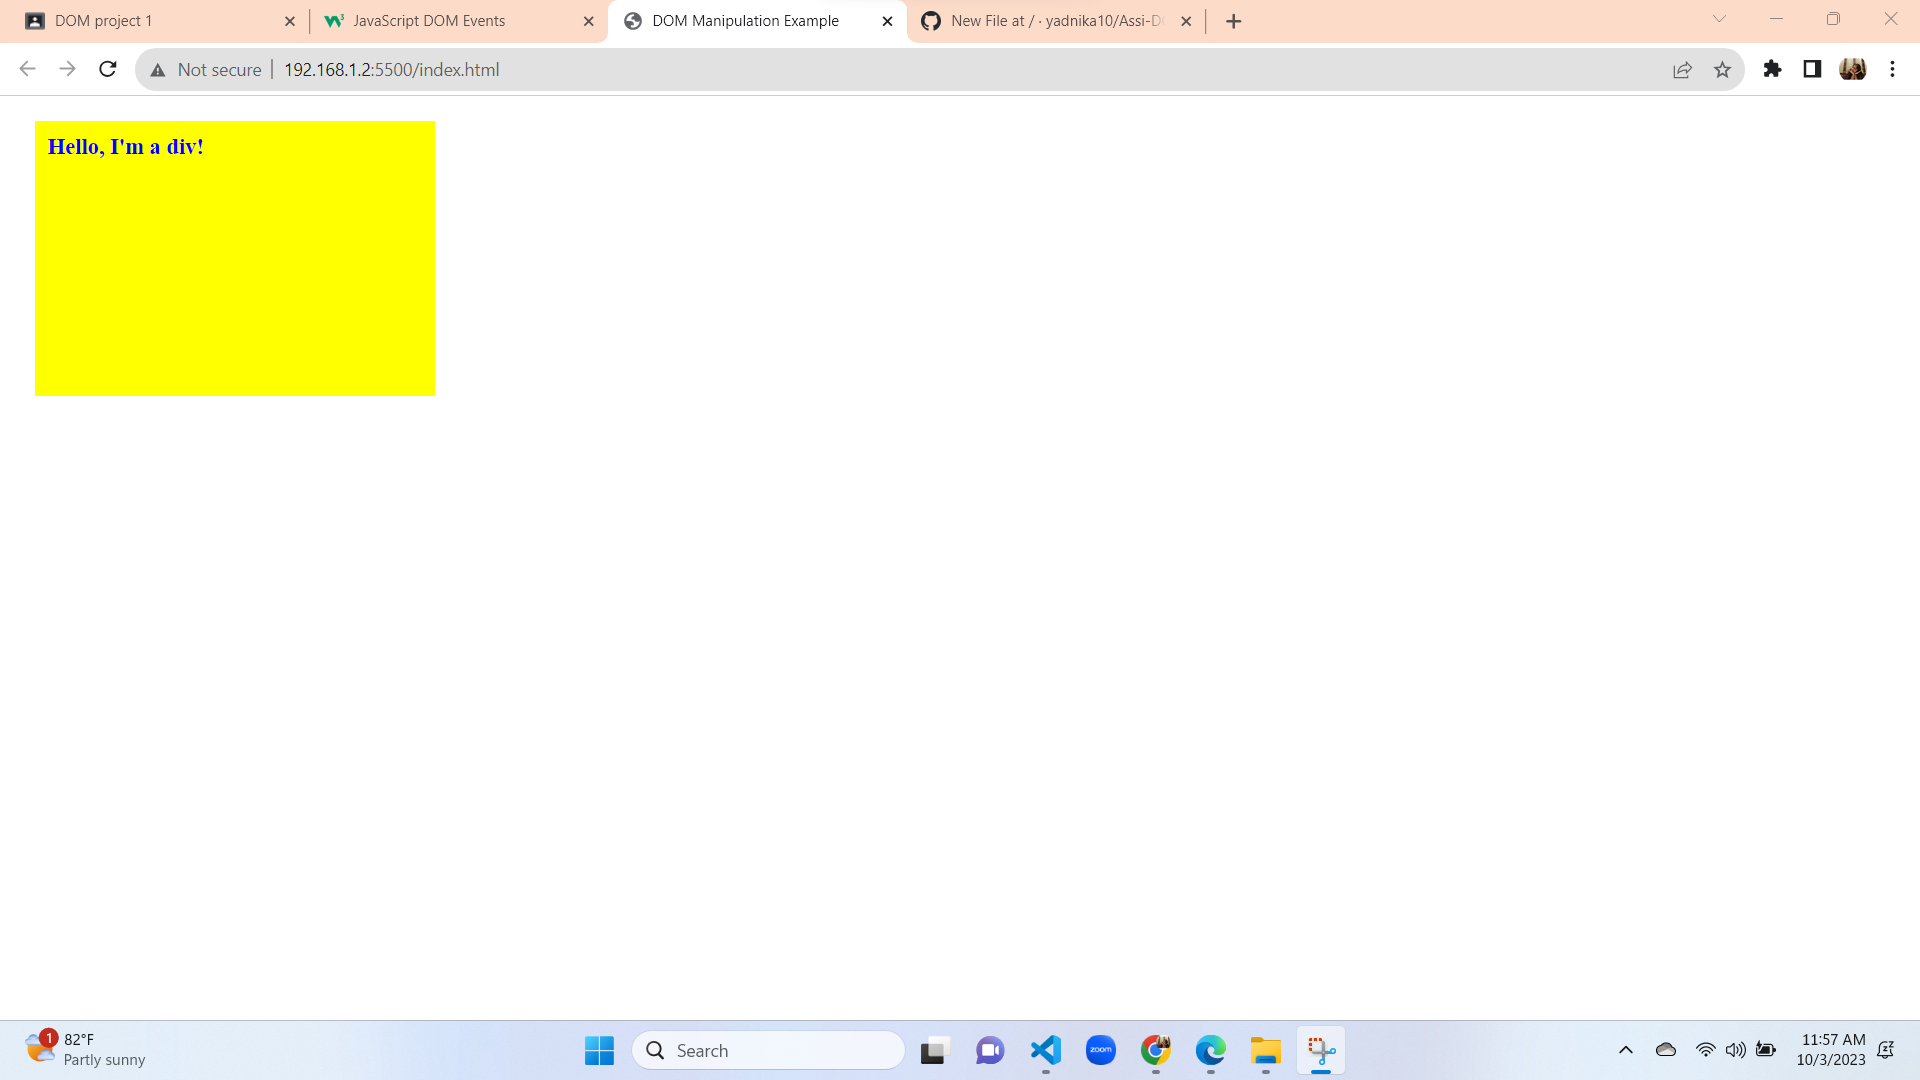Click the yellow Hello div box
The width and height of the screenshot is (1920, 1080).
click(235, 258)
